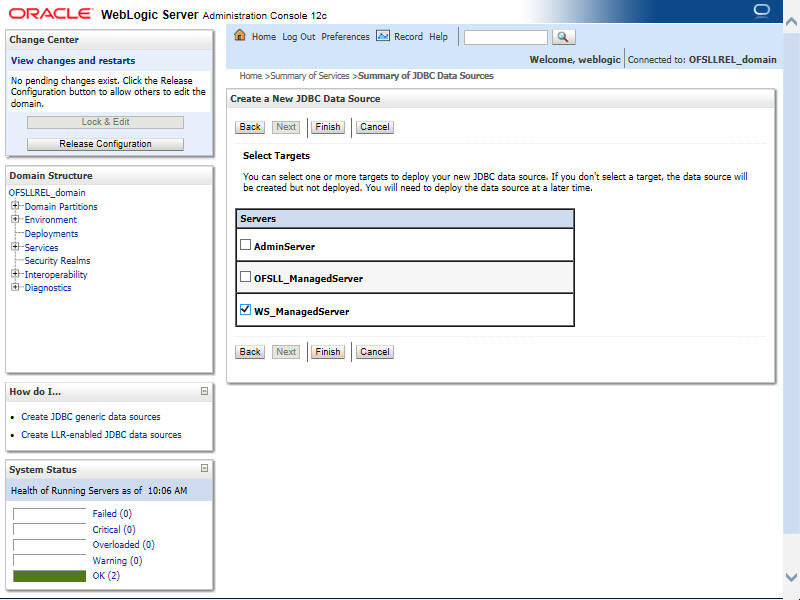Click the top Cancel button
Viewport: 800px width, 600px height.
click(374, 127)
